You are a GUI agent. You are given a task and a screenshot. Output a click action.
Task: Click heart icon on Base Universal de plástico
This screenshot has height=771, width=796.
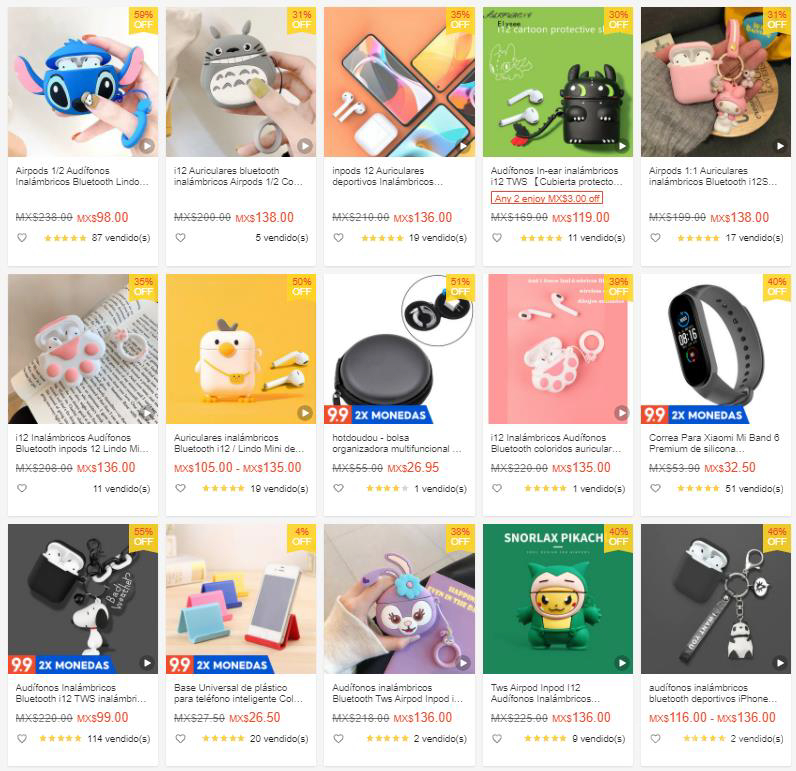click(x=180, y=738)
